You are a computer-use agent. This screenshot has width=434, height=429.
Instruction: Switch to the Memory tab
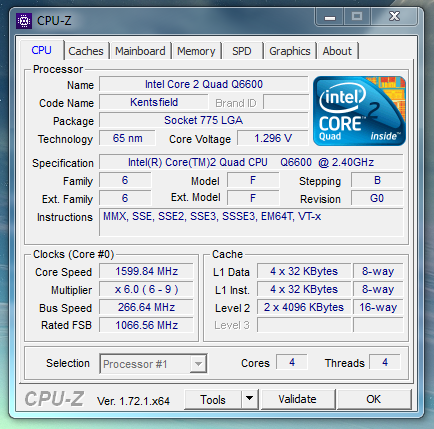coord(196,51)
